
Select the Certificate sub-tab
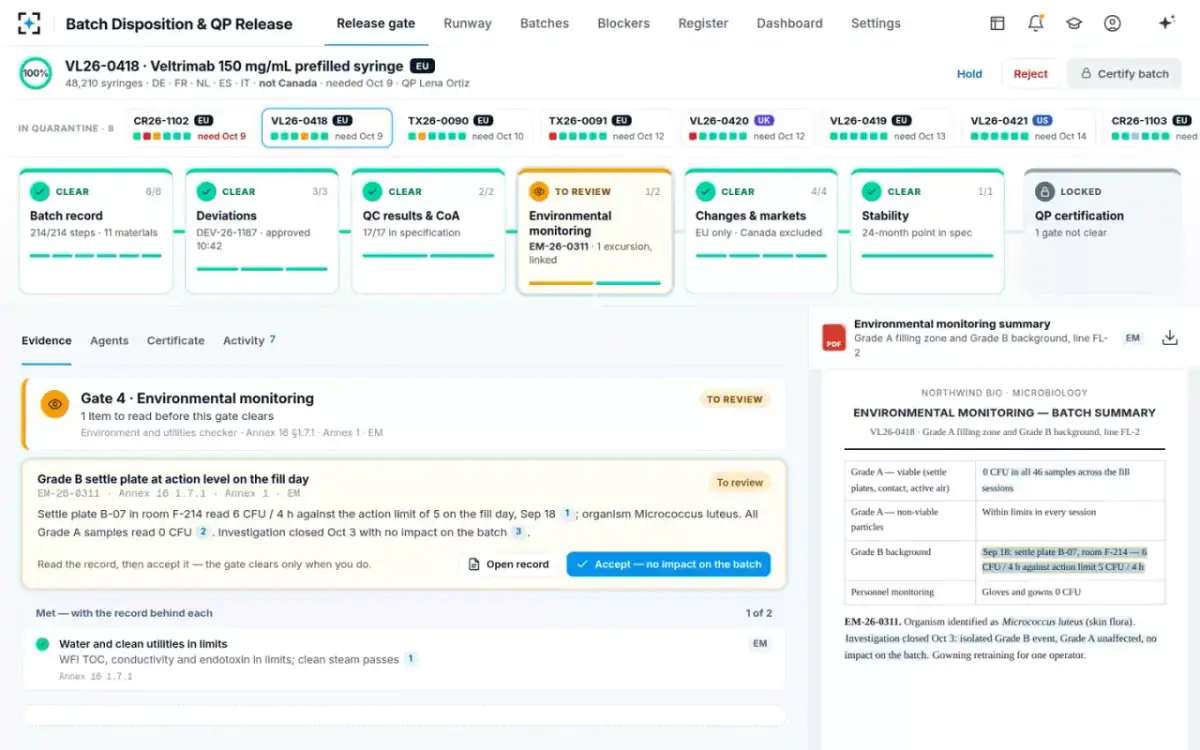pyautogui.click(x=176, y=340)
